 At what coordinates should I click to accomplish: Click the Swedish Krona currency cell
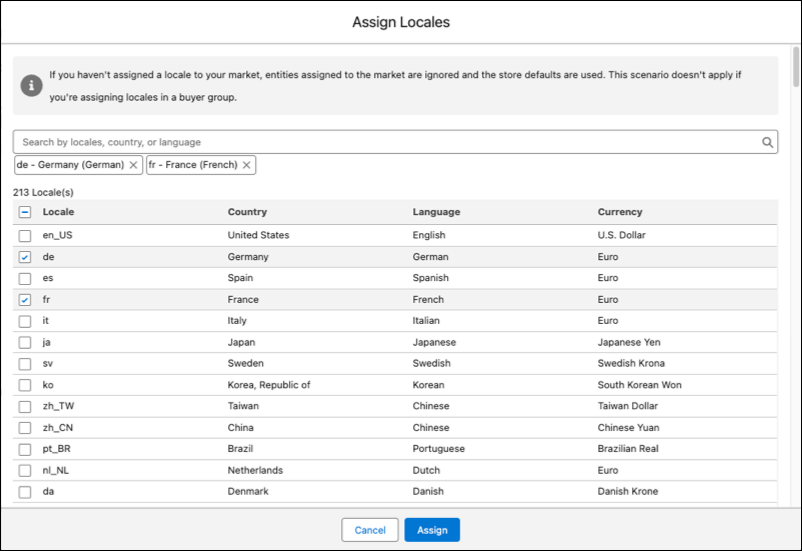click(x=631, y=363)
